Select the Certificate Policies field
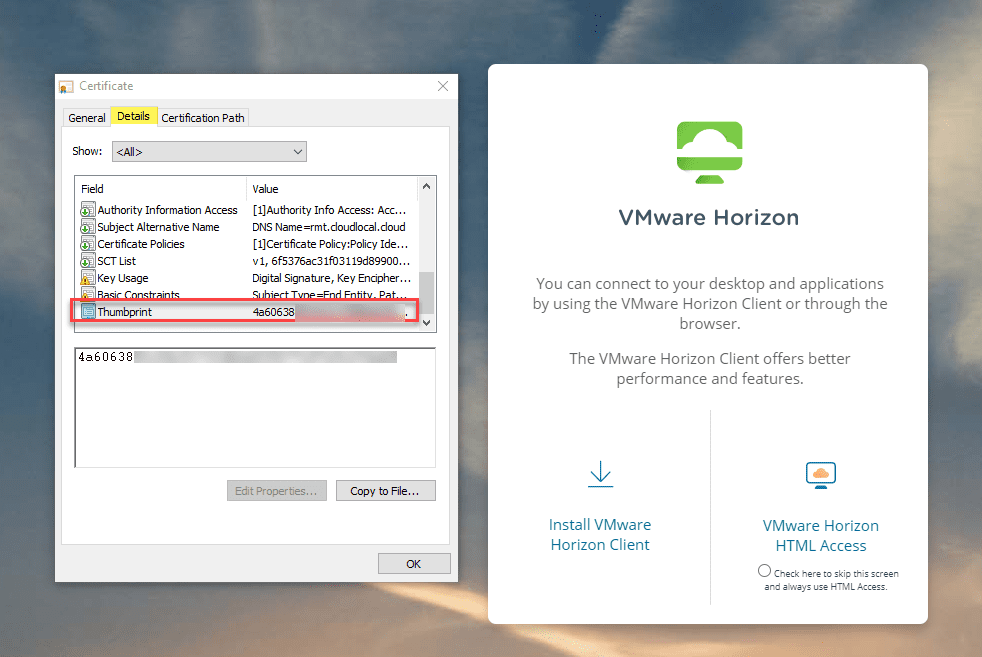The height and width of the screenshot is (657, 982). [246, 244]
